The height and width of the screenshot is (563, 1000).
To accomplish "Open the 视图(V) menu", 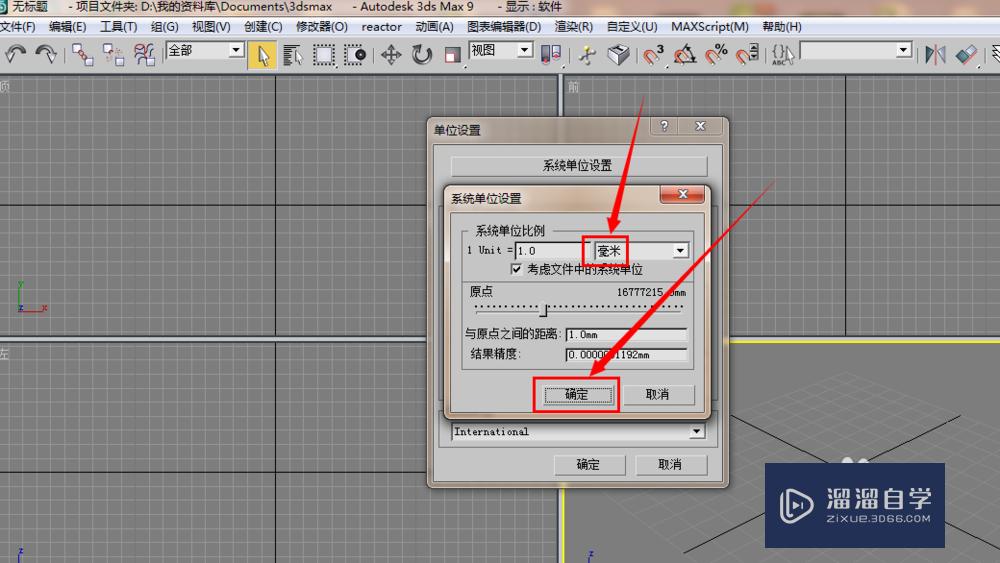I will [211, 27].
